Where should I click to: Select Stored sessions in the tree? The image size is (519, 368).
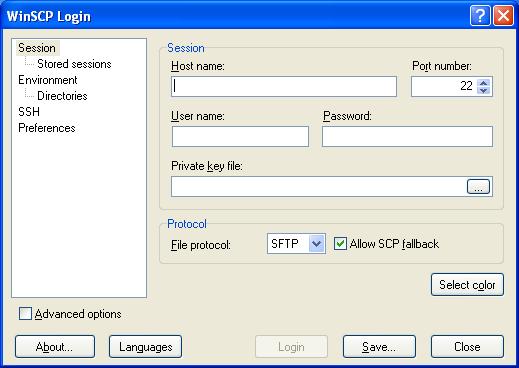coord(74,64)
